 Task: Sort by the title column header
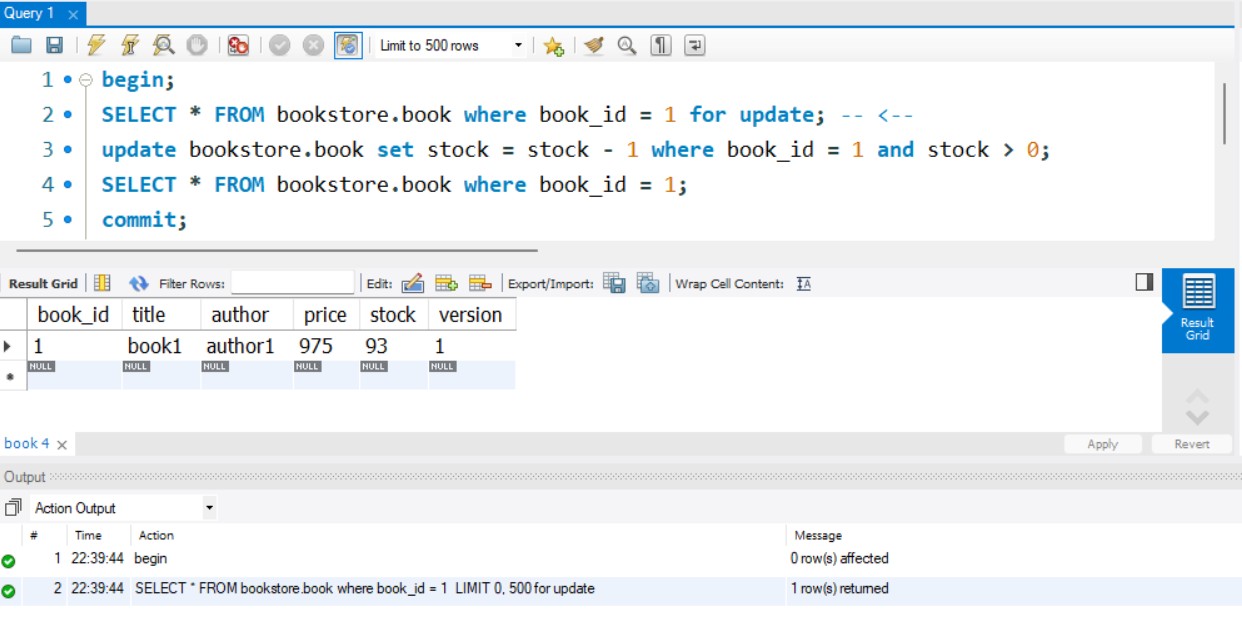161,314
